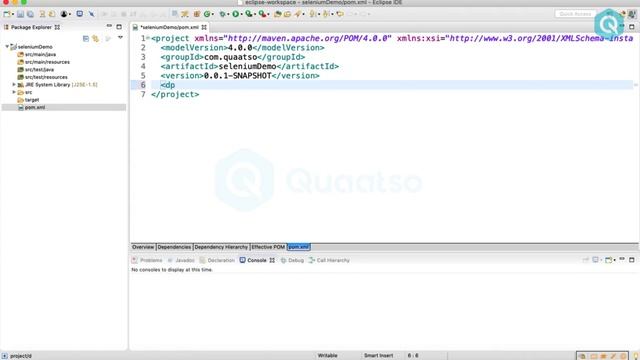Screen dimensions: 640x360
Task: Open the Package Explorer View Menu arrow
Action: (120, 38)
